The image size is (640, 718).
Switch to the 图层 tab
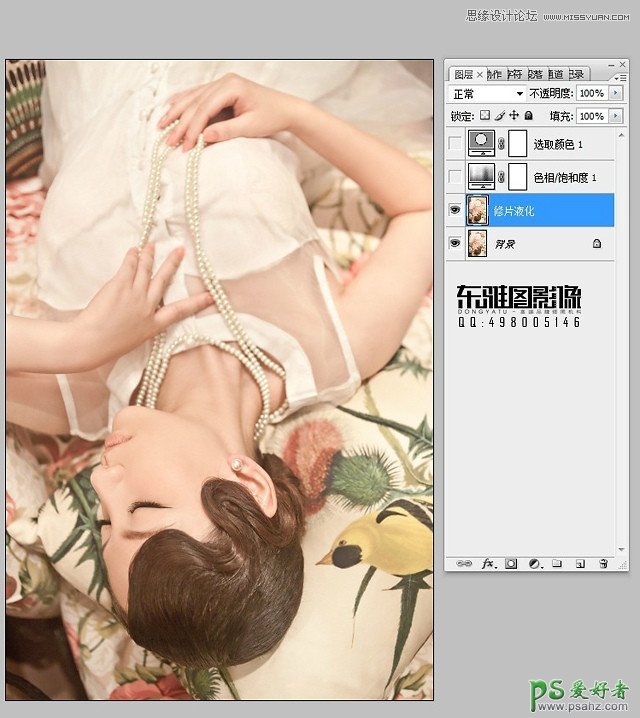point(464,74)
